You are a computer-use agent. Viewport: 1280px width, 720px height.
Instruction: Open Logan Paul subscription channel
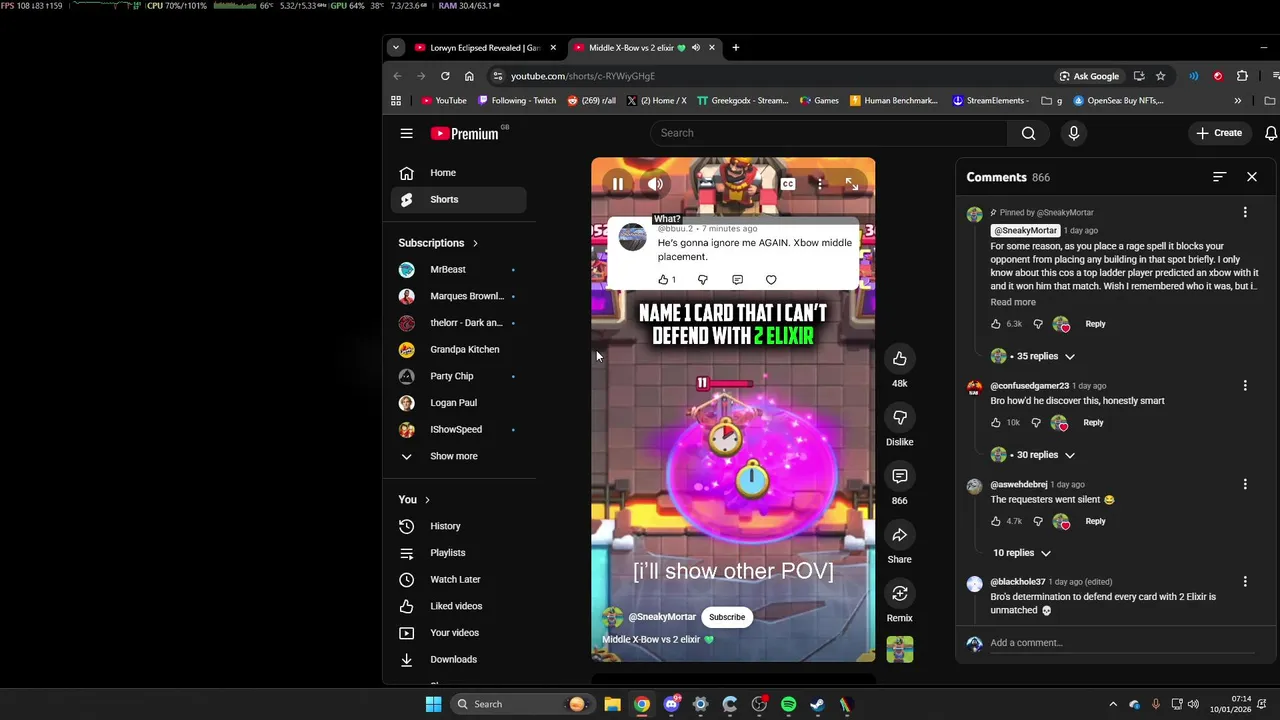(458, 403)
